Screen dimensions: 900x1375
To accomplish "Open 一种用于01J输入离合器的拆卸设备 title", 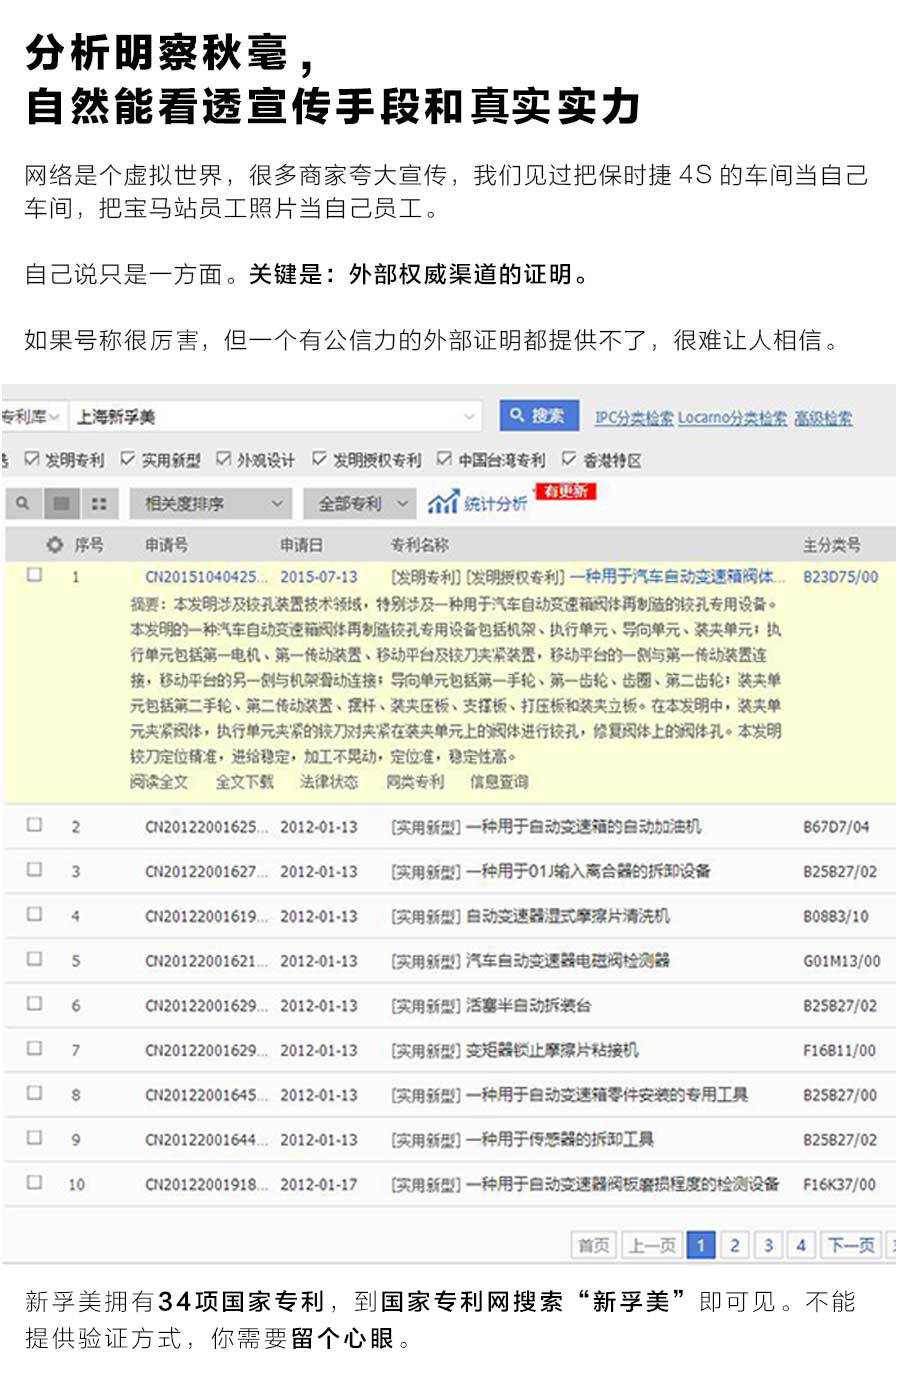I will [x=588, y=871].
